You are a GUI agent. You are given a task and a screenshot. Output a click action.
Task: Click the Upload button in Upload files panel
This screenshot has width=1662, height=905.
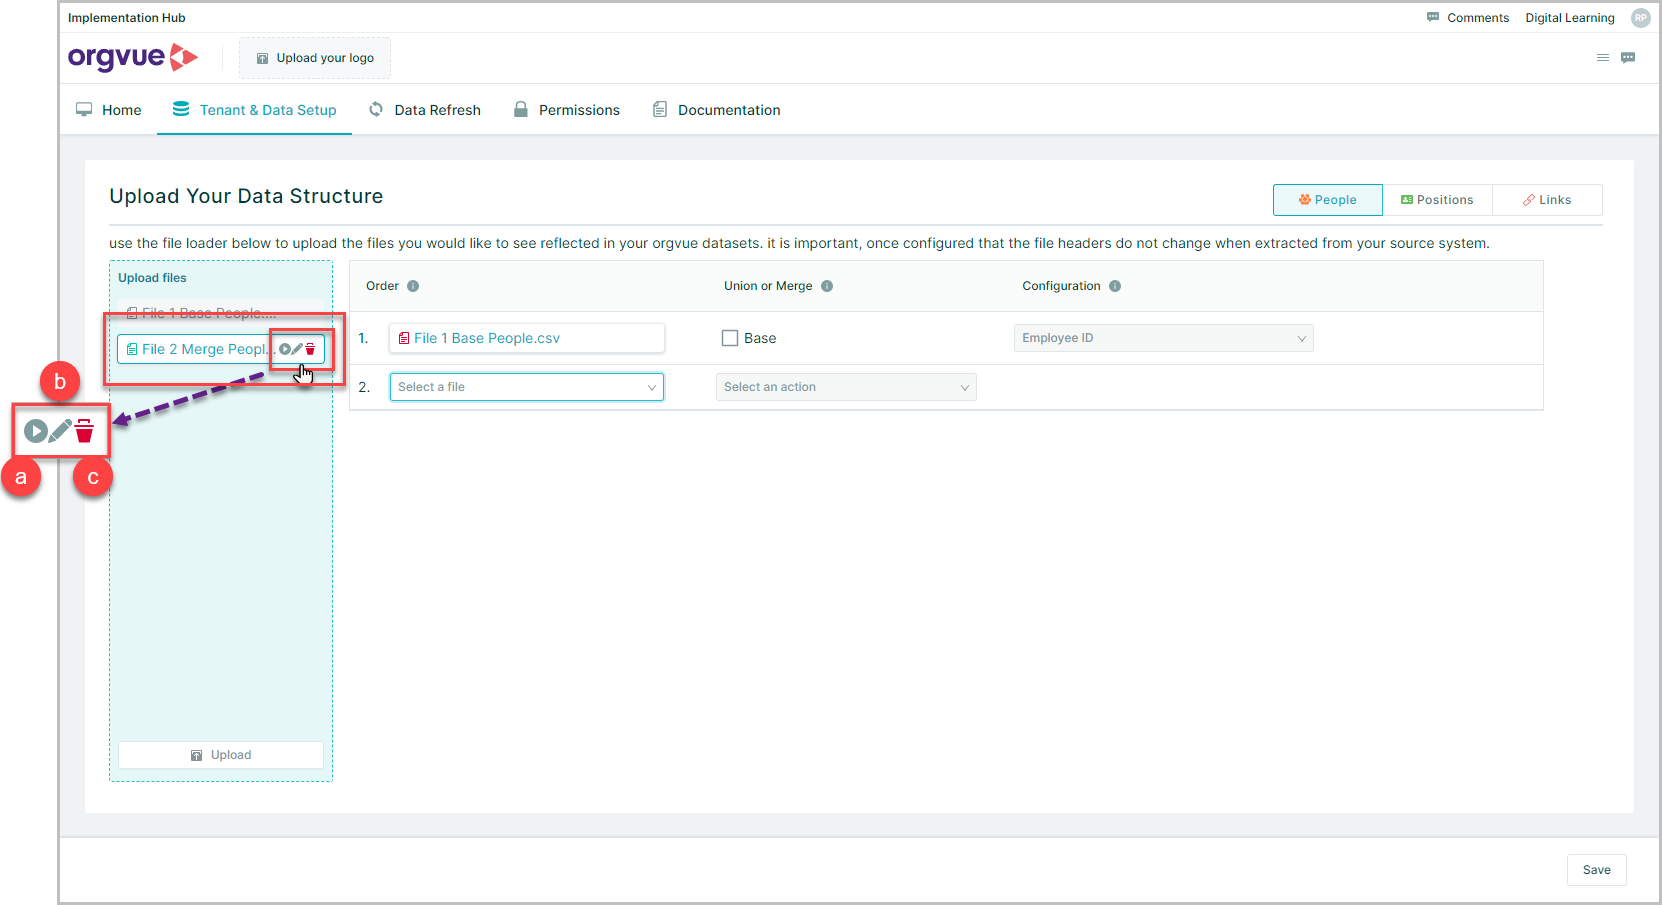click(x=221, y=755)
